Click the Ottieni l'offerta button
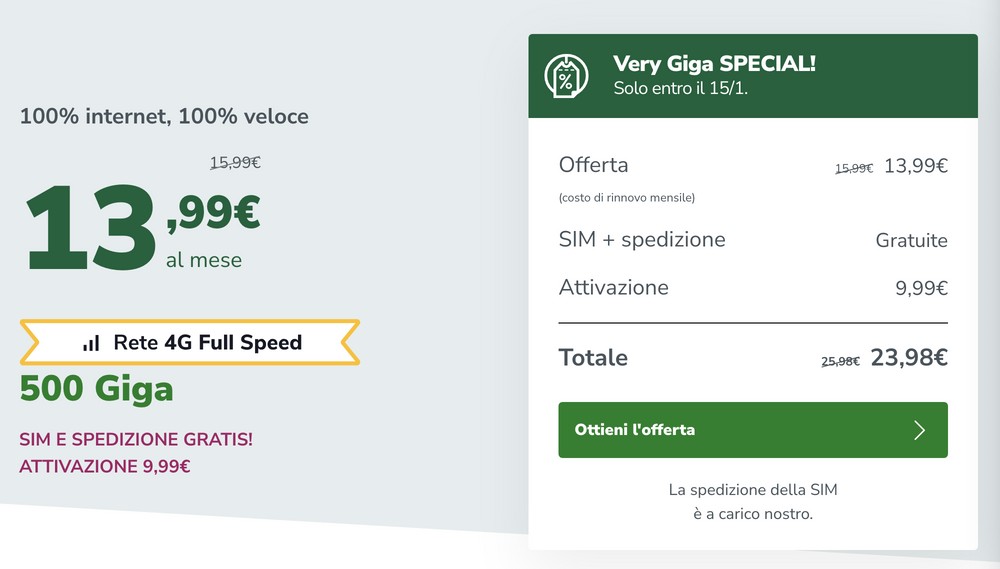1000x569 pixels. 753,430
